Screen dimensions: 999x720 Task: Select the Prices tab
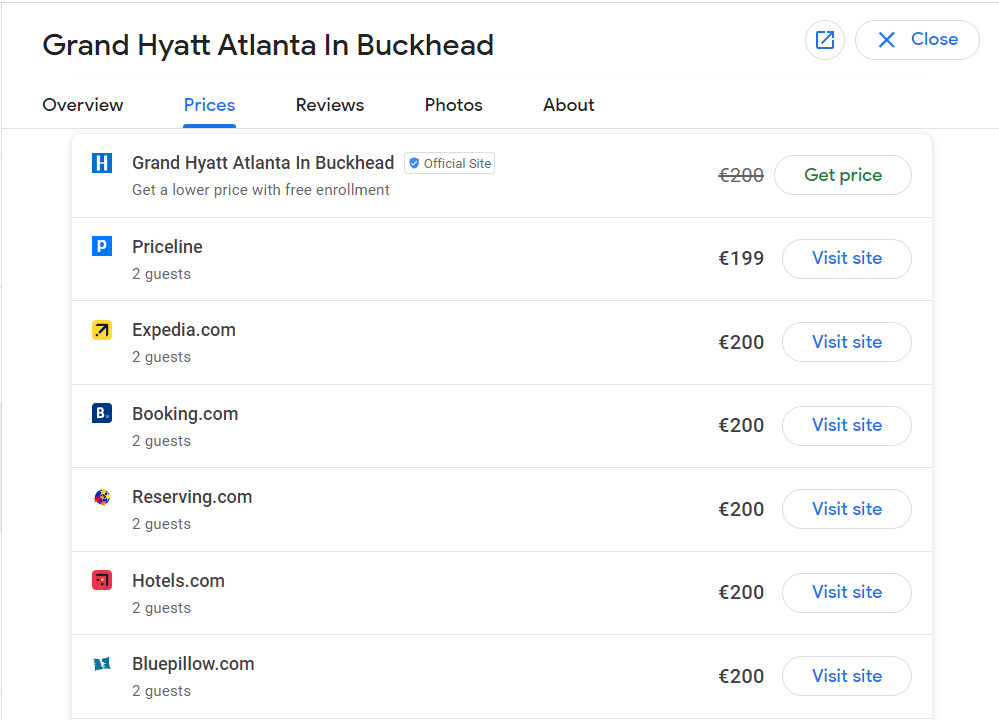210,105
